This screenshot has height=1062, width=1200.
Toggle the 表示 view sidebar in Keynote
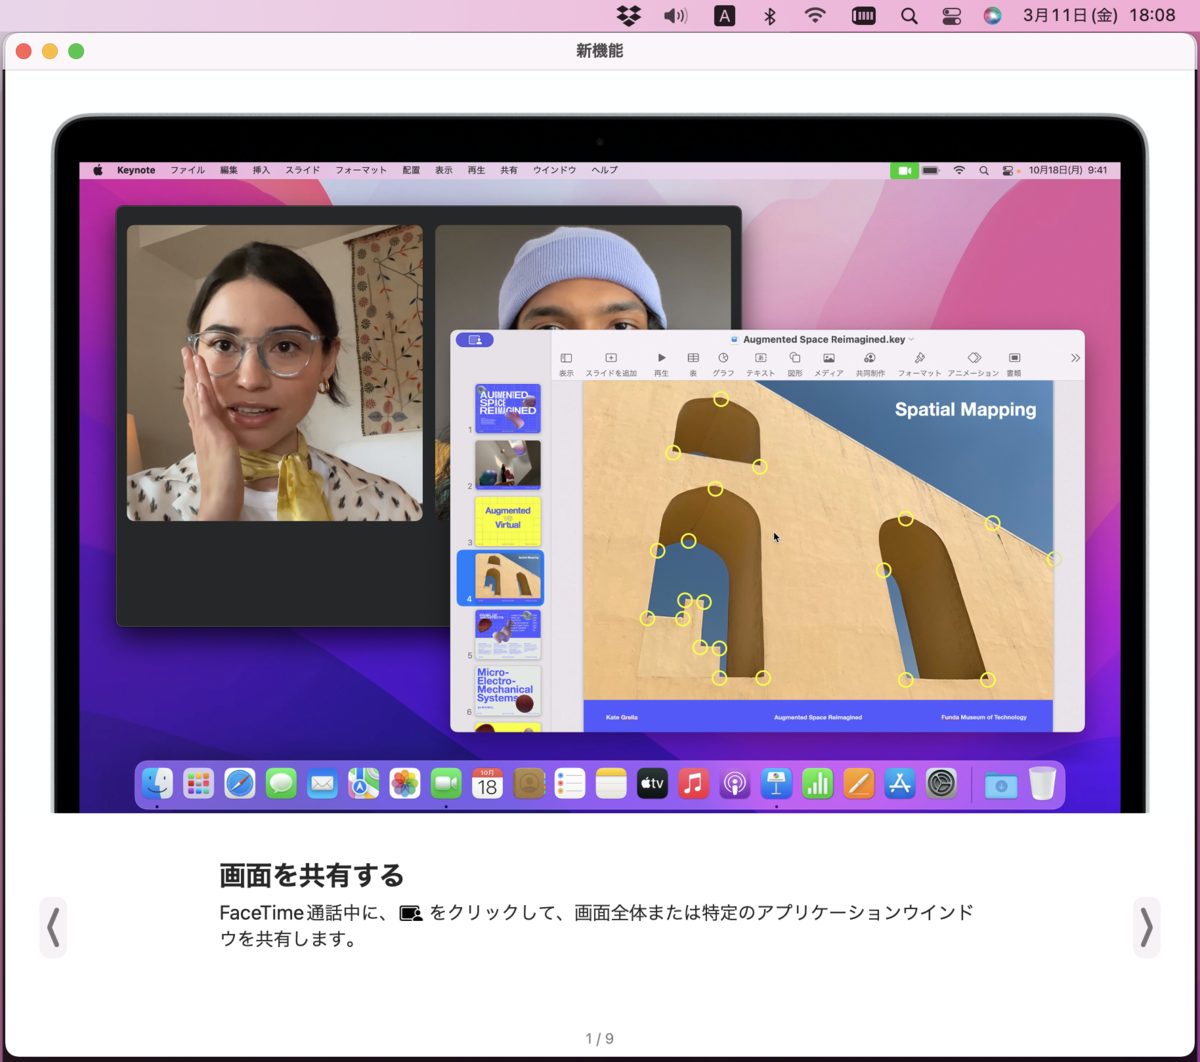click(x=566, y=357)
